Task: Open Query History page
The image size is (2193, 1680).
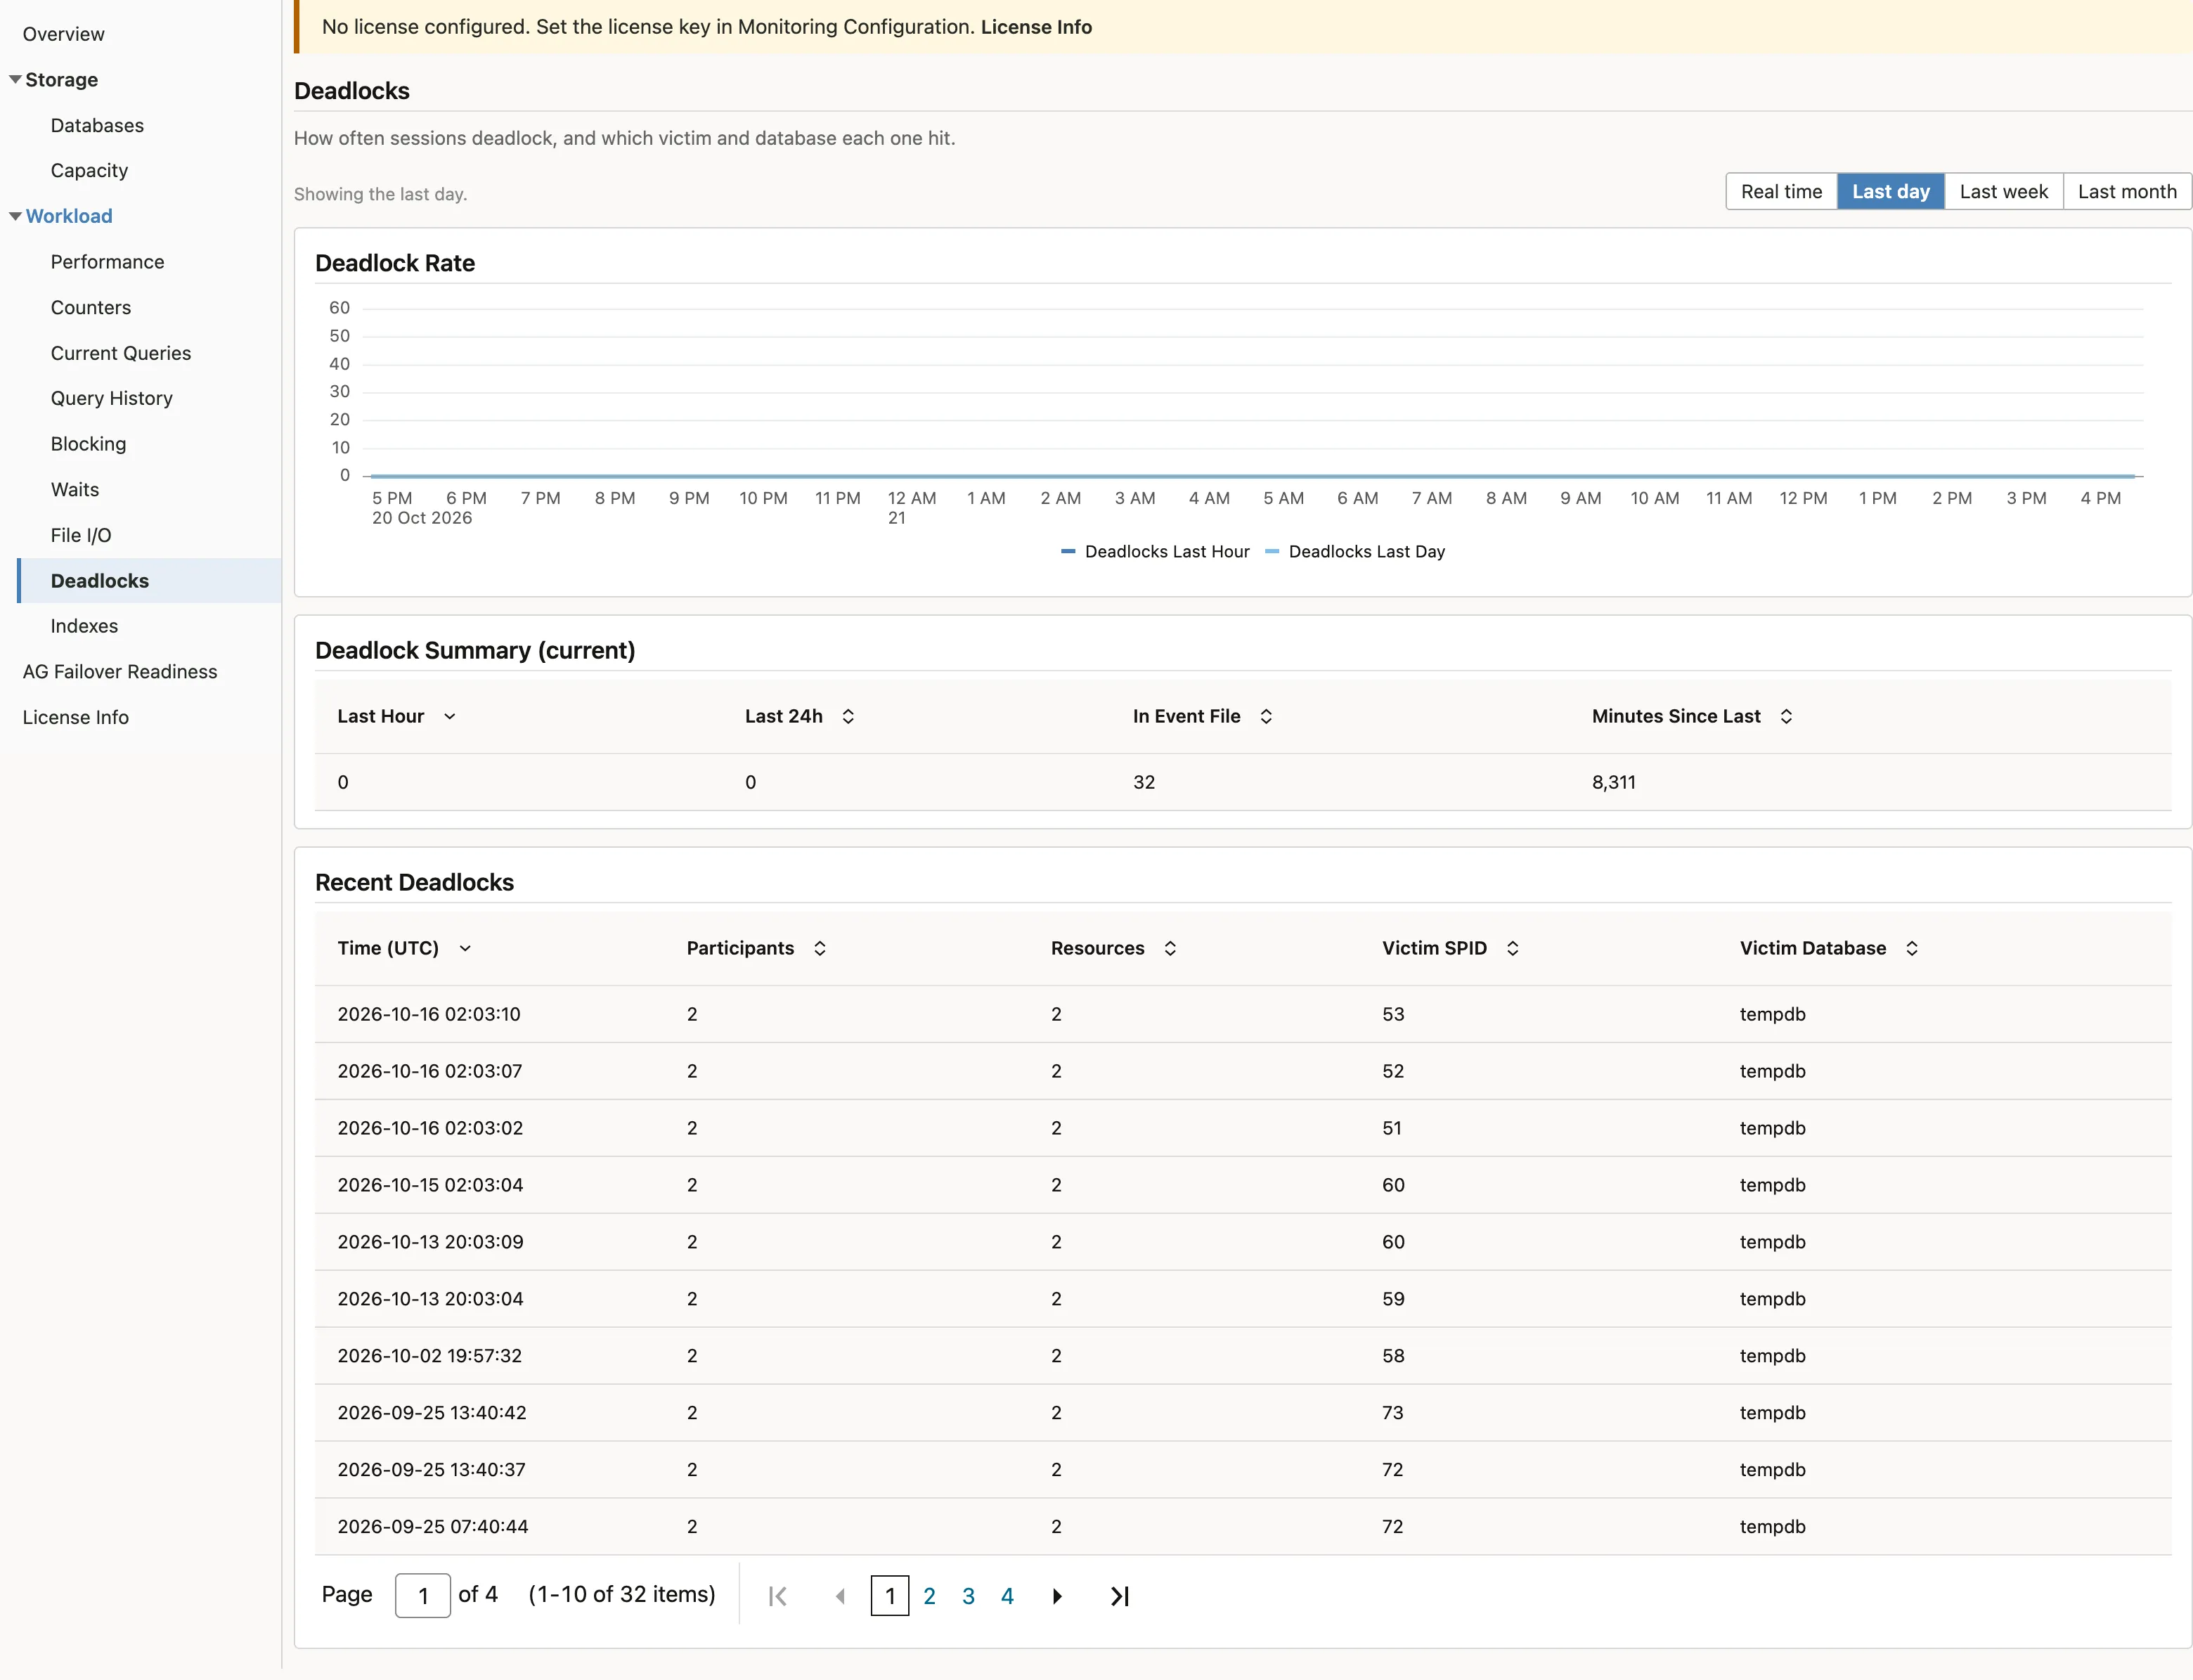Action: click(x=111, y=398)
